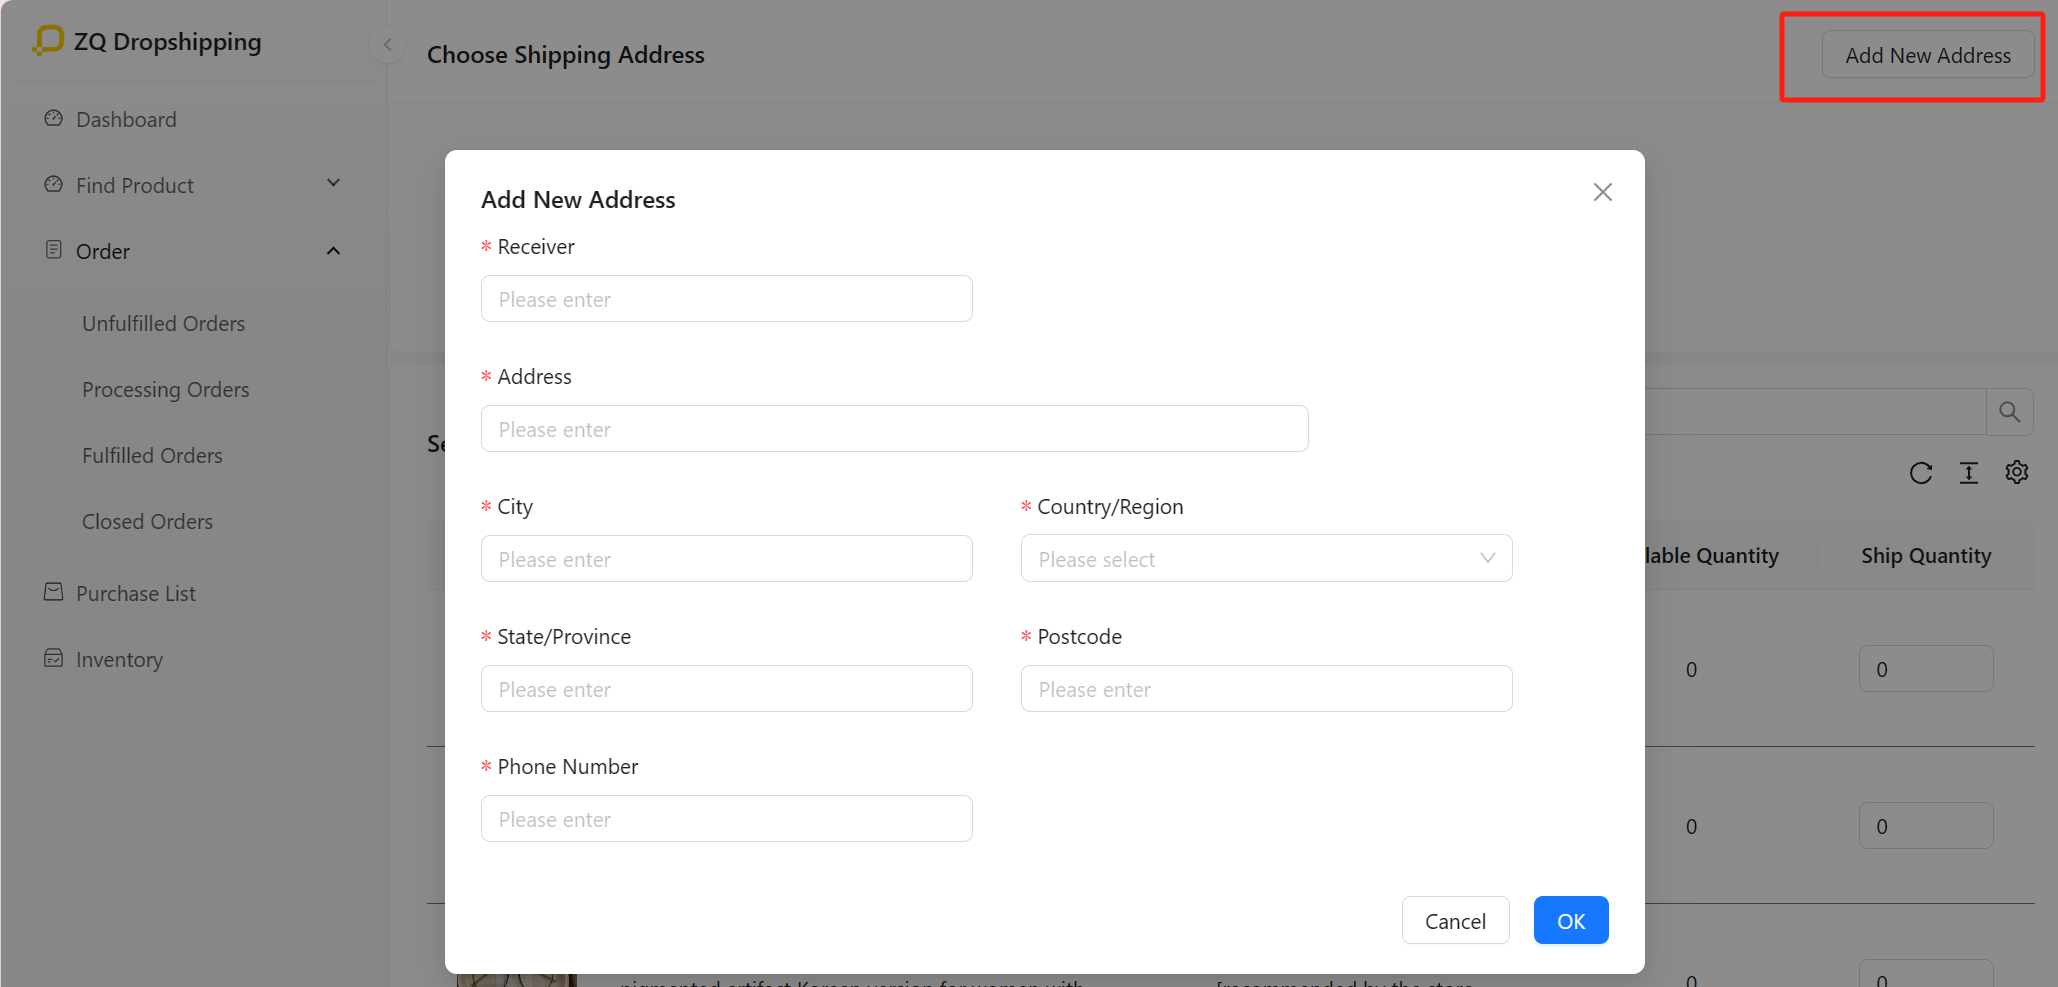Image resolution: width=2058 pixels, height=987 pixels.
Task: Click the search magnifier icon
Action: 2010,412
